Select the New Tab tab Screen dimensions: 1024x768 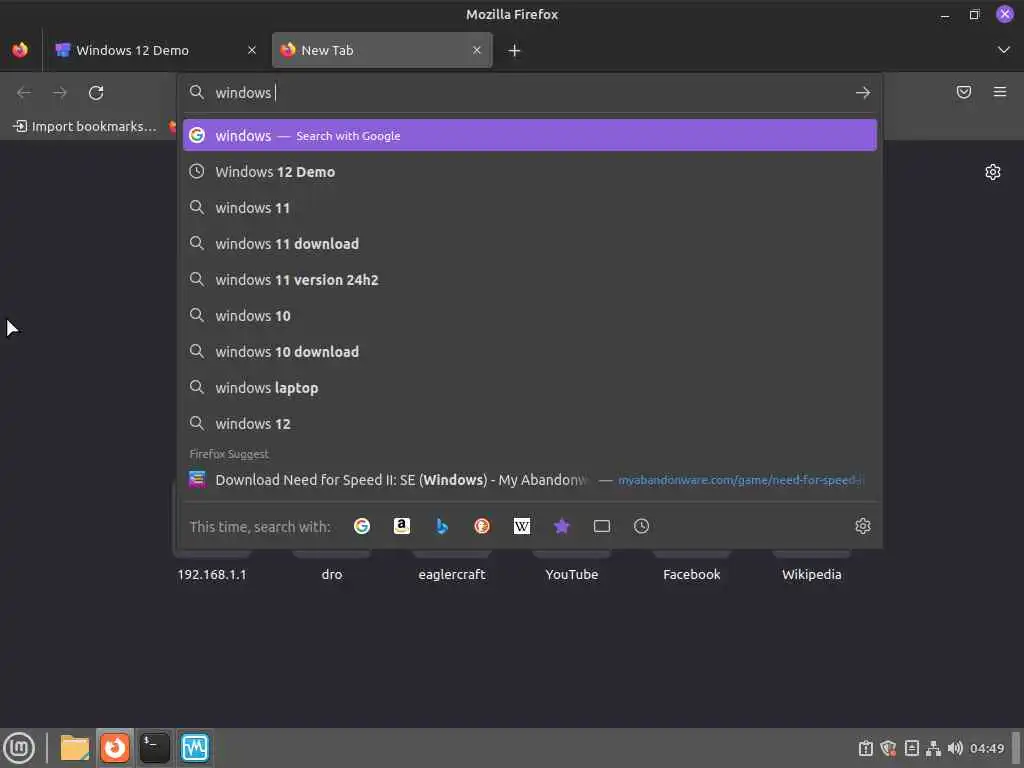click(382, 50)
